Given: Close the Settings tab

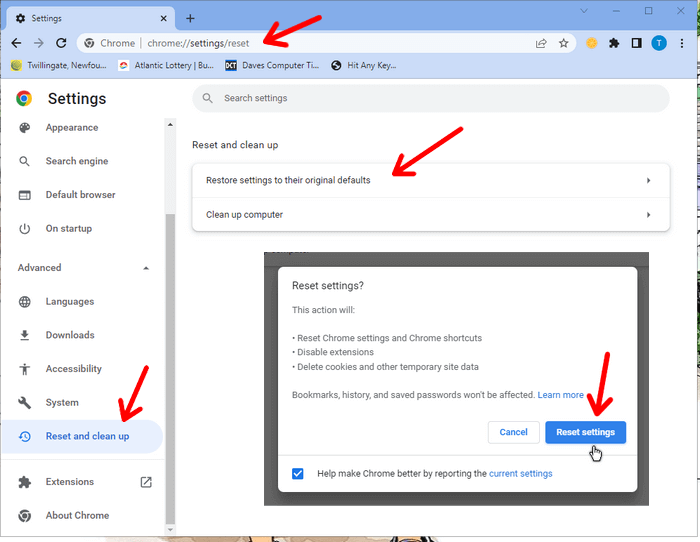Looking at the screenshot, I should (163, 18).
